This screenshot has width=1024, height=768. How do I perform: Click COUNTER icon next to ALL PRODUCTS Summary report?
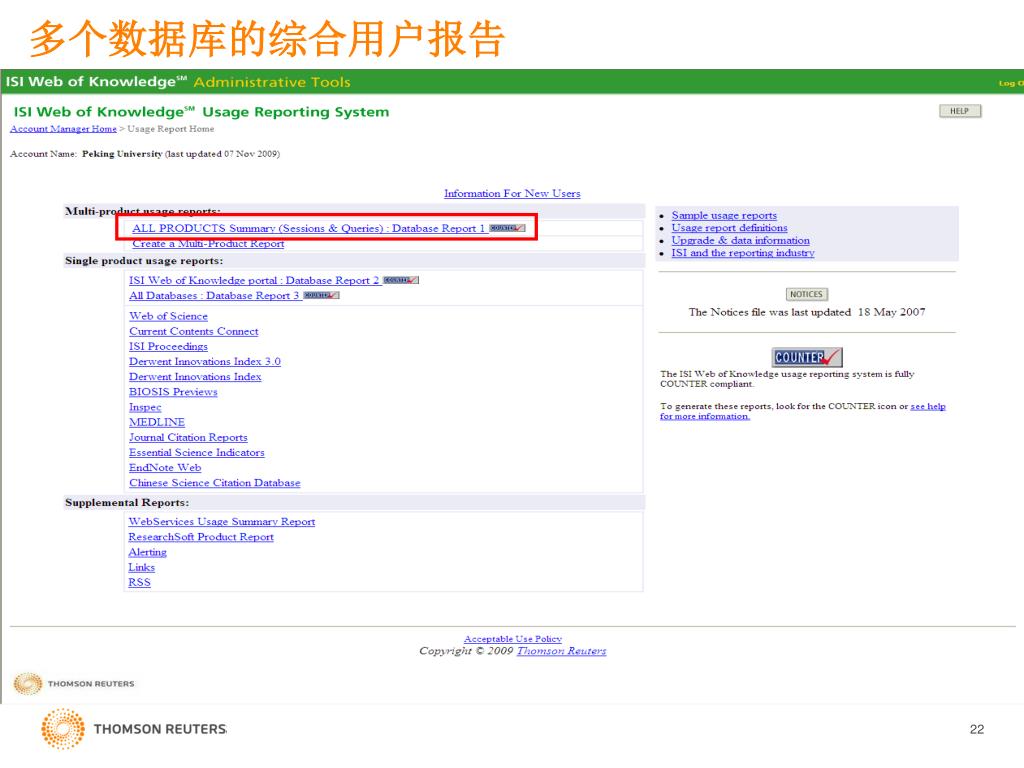point(507,229)
